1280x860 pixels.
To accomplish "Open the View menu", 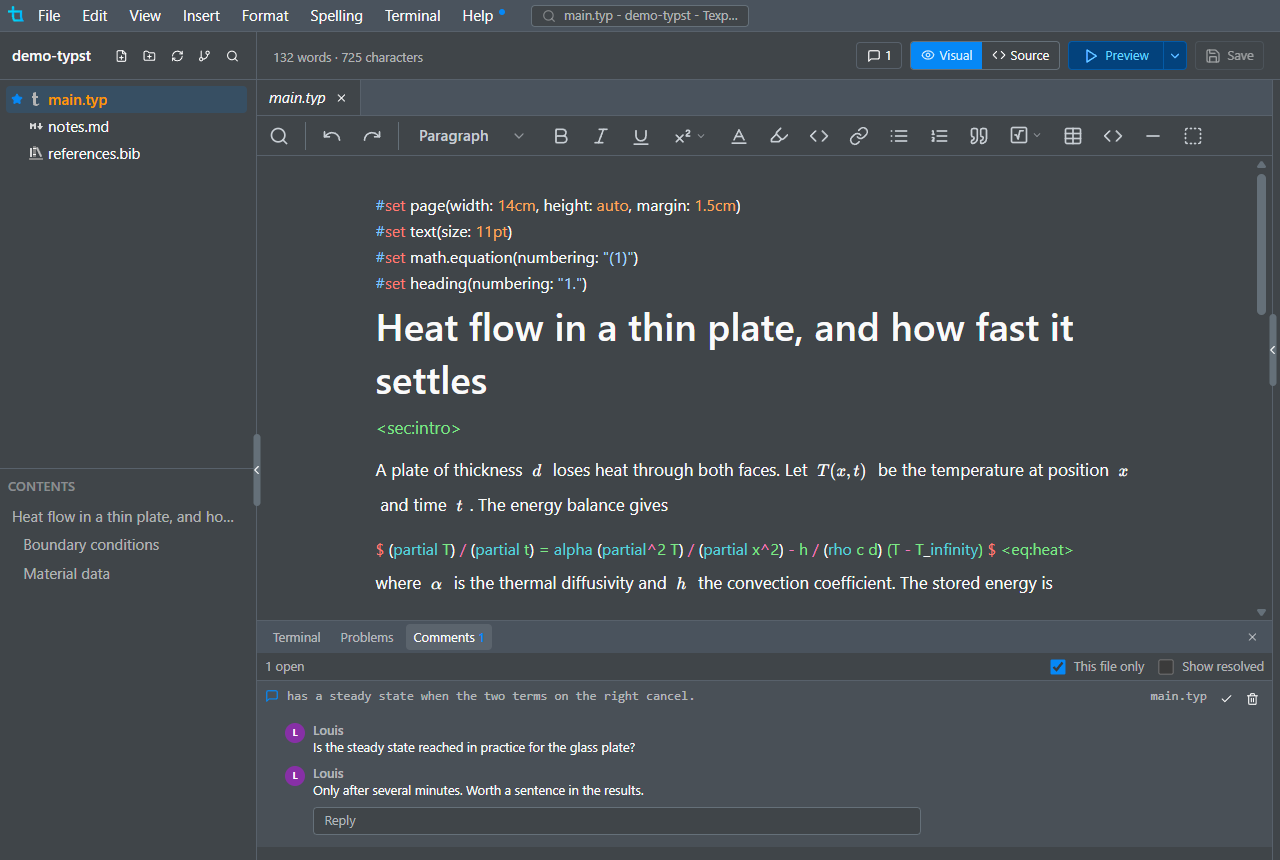I will 145,16.
